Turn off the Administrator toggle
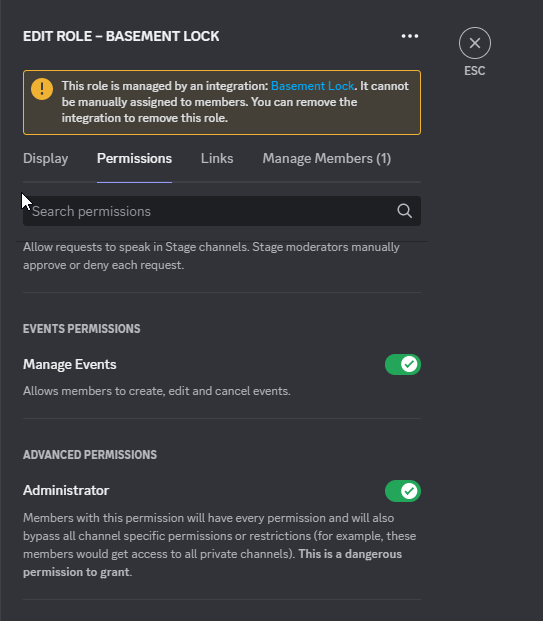This screenshot has width=543, height=621. point(402,491)
